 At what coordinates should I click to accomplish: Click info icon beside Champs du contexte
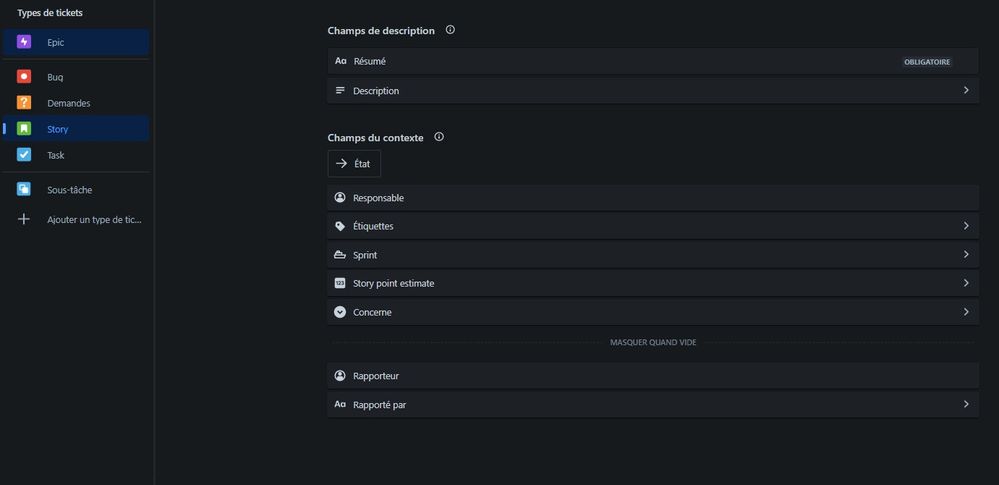[x=439, y=137]
